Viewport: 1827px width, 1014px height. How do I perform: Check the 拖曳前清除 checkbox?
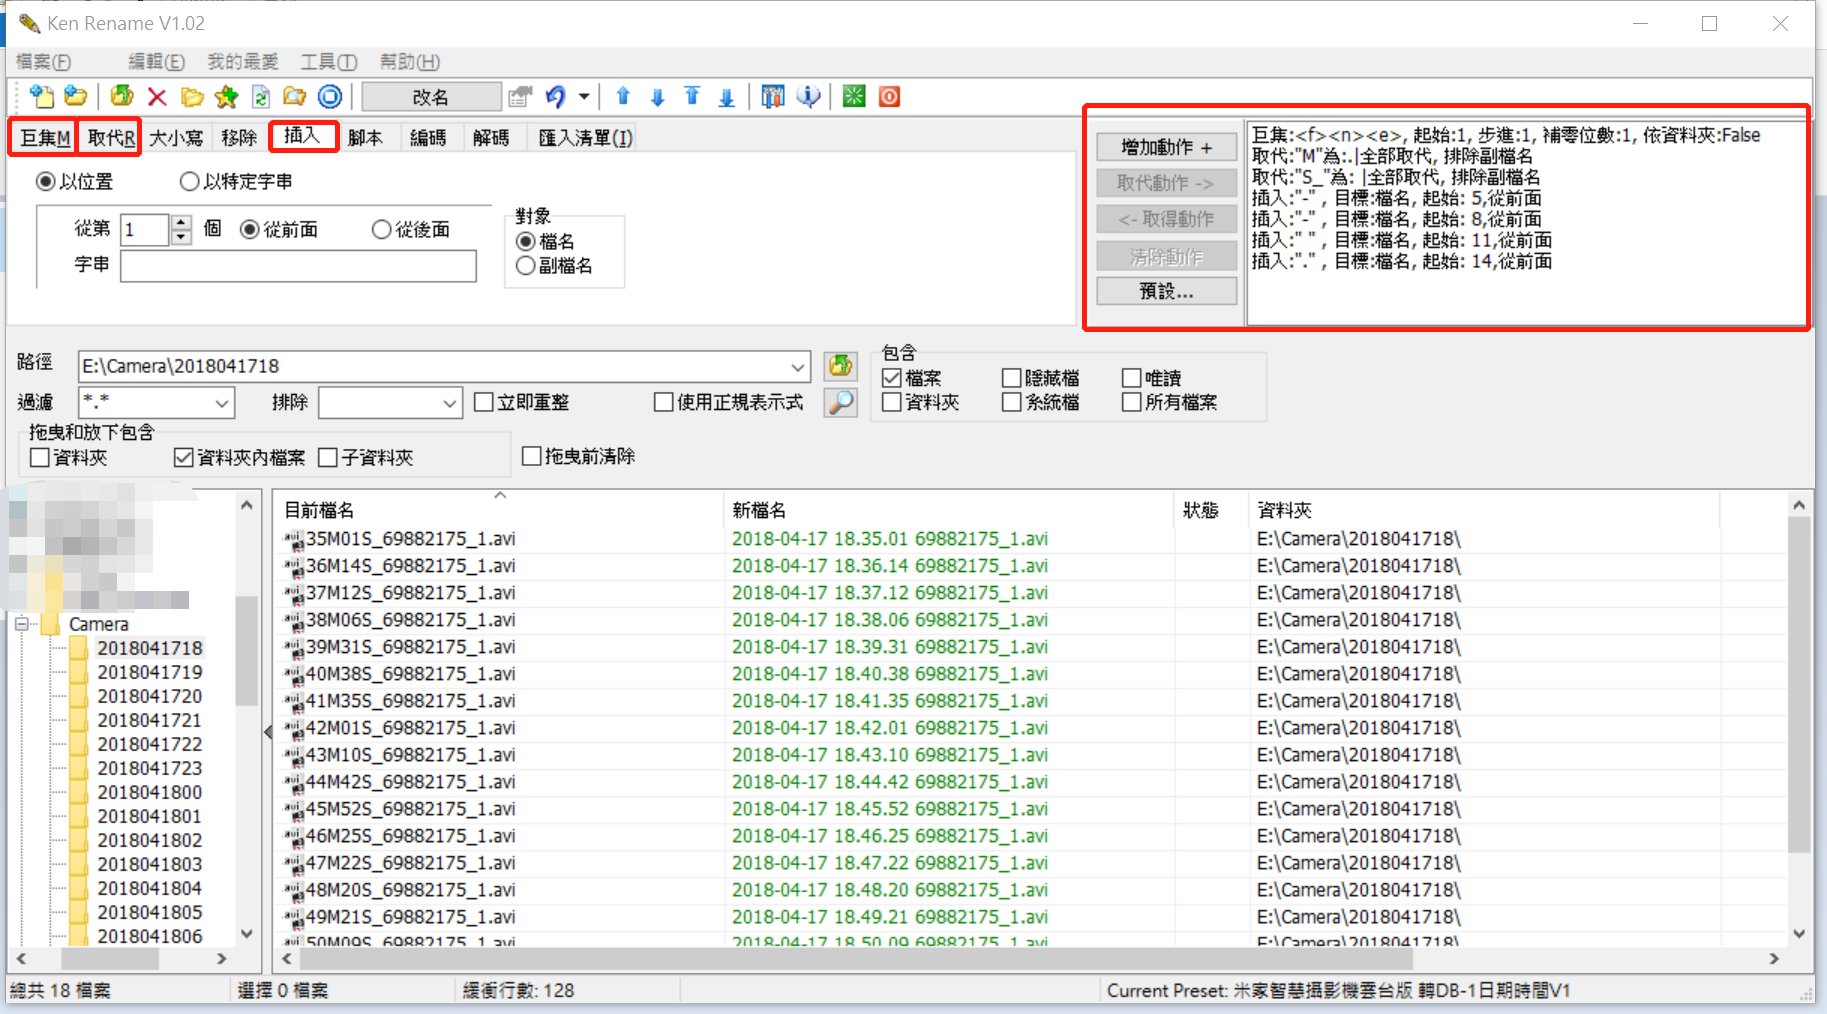coord(532,456)
